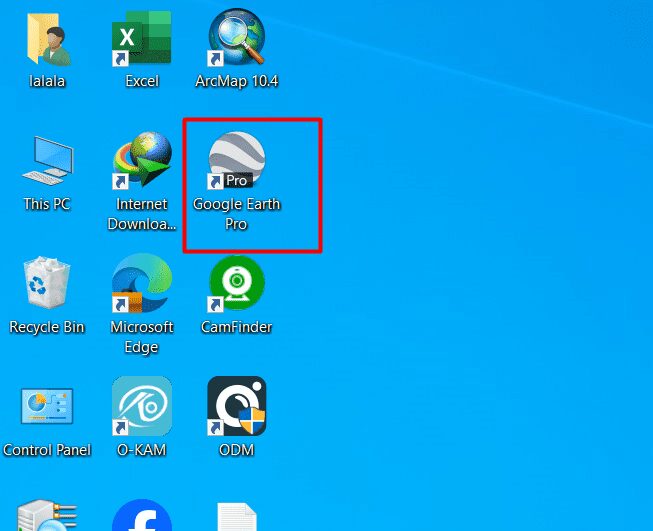653x531 pixels.
Task: Select the CamFinder webcam shortcut icon
Action: click(237, 283)
